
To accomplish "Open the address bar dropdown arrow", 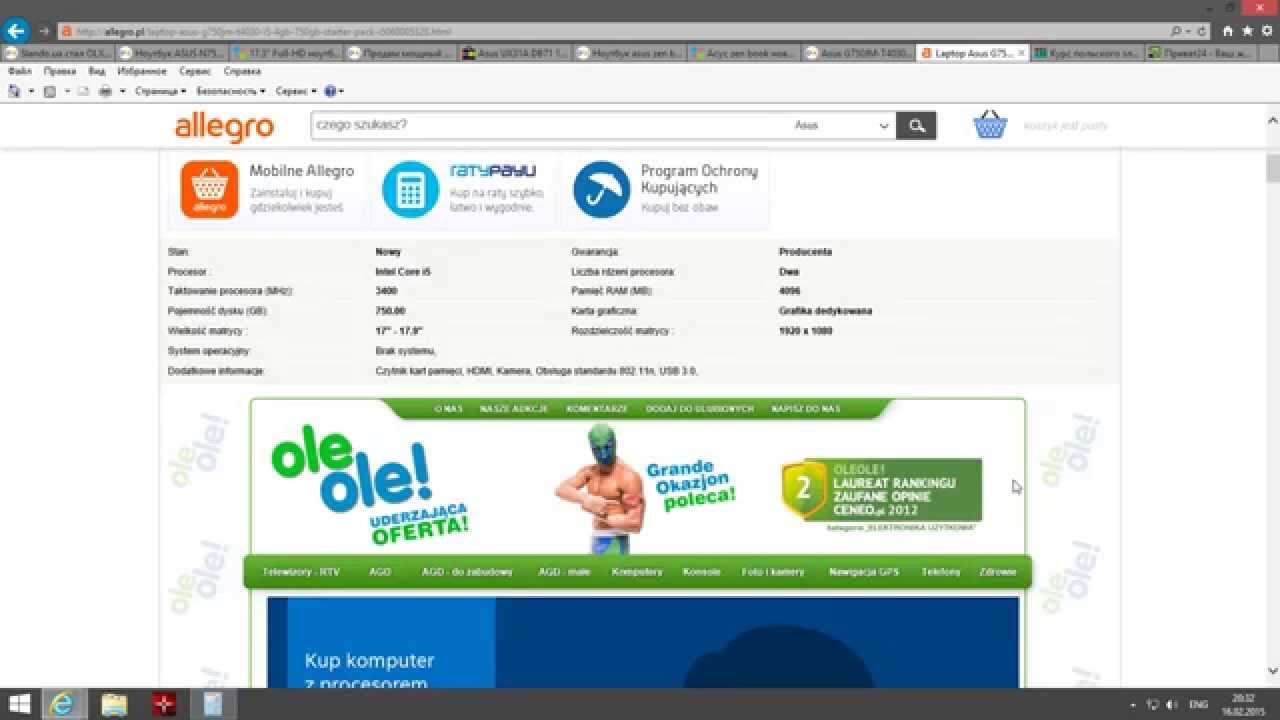I will tap(1187, 31).
